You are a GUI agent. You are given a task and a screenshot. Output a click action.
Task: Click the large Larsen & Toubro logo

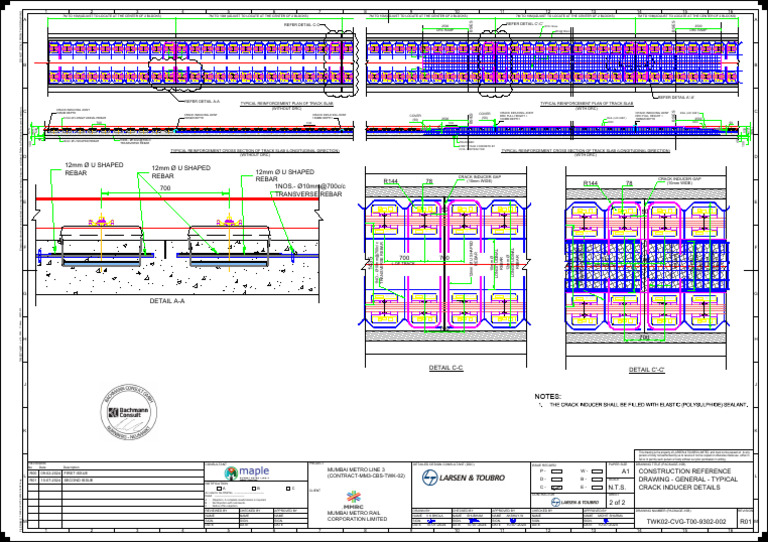pyautogui.click(x=463, y=477)
